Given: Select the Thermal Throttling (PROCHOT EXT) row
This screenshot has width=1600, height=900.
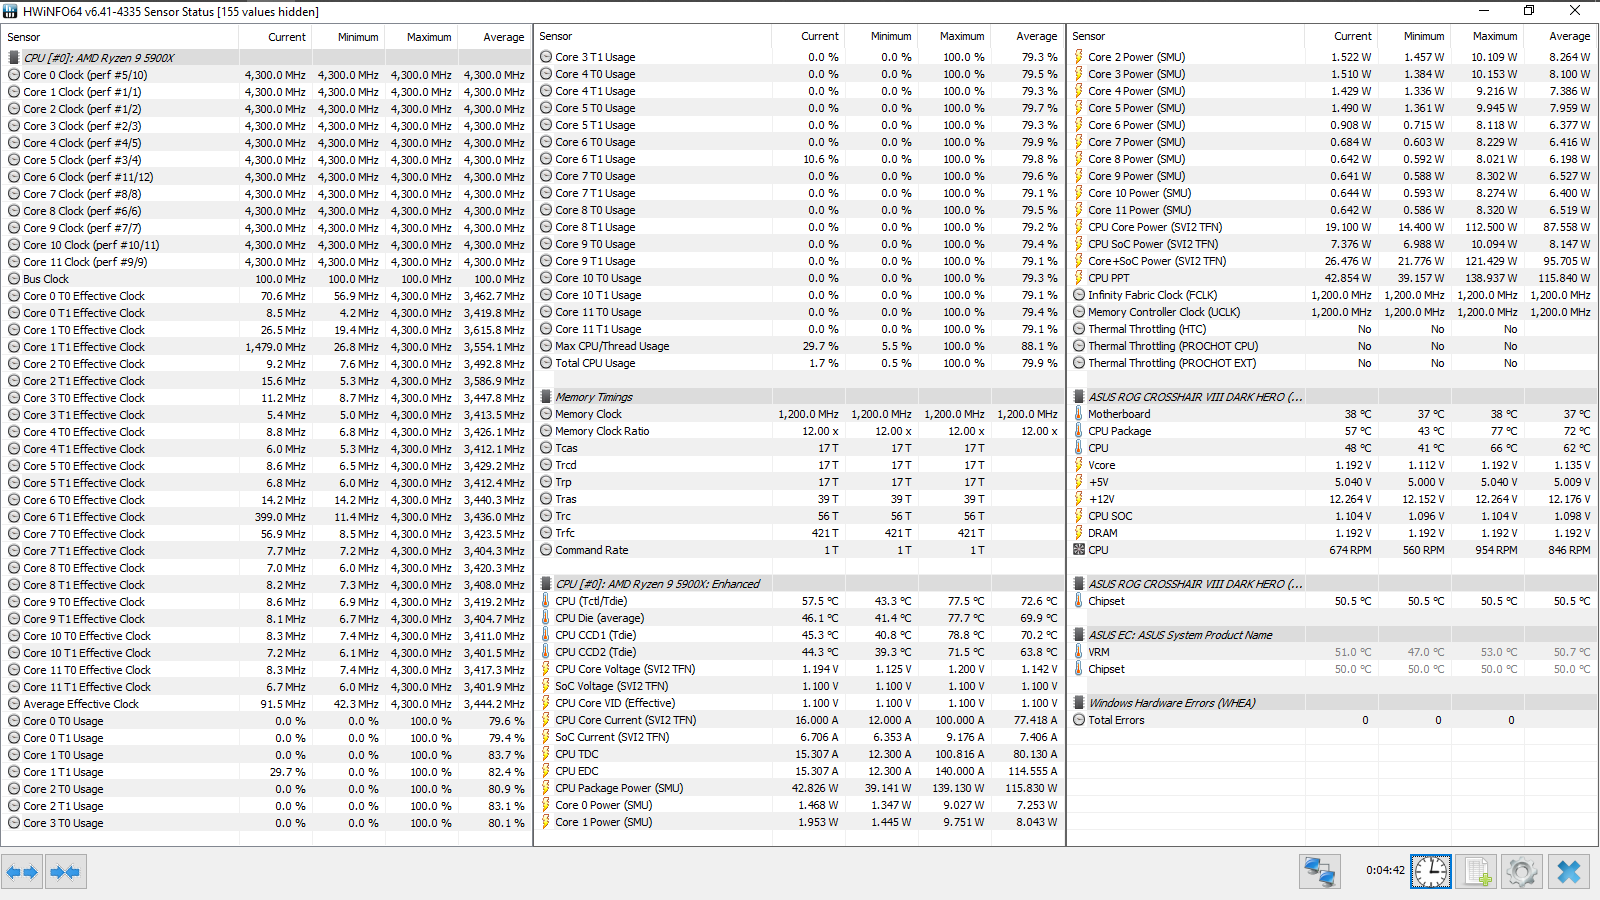Looking at the screenshot, I should pos(1332,363).
